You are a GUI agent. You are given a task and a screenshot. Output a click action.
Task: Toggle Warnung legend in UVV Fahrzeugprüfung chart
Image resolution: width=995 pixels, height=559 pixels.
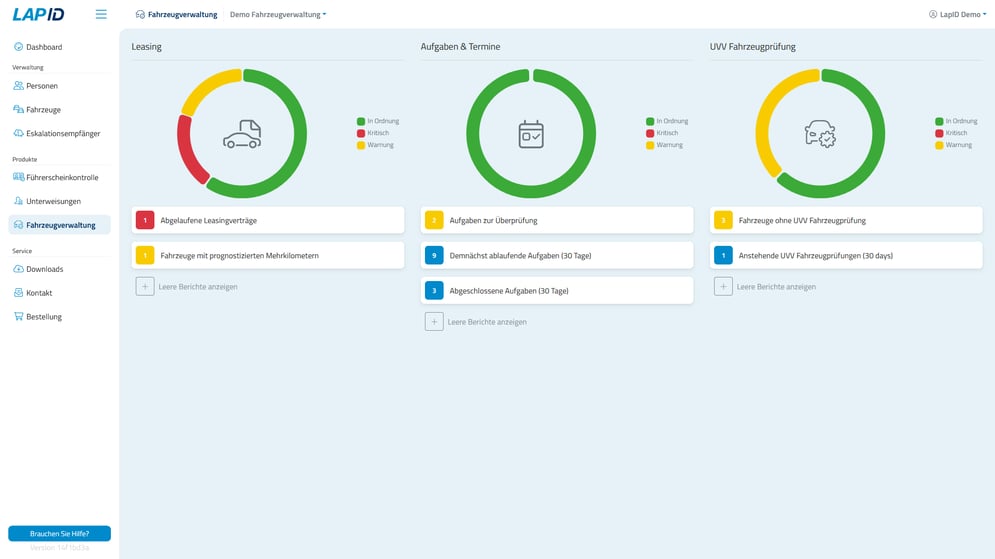pos(954,145)
